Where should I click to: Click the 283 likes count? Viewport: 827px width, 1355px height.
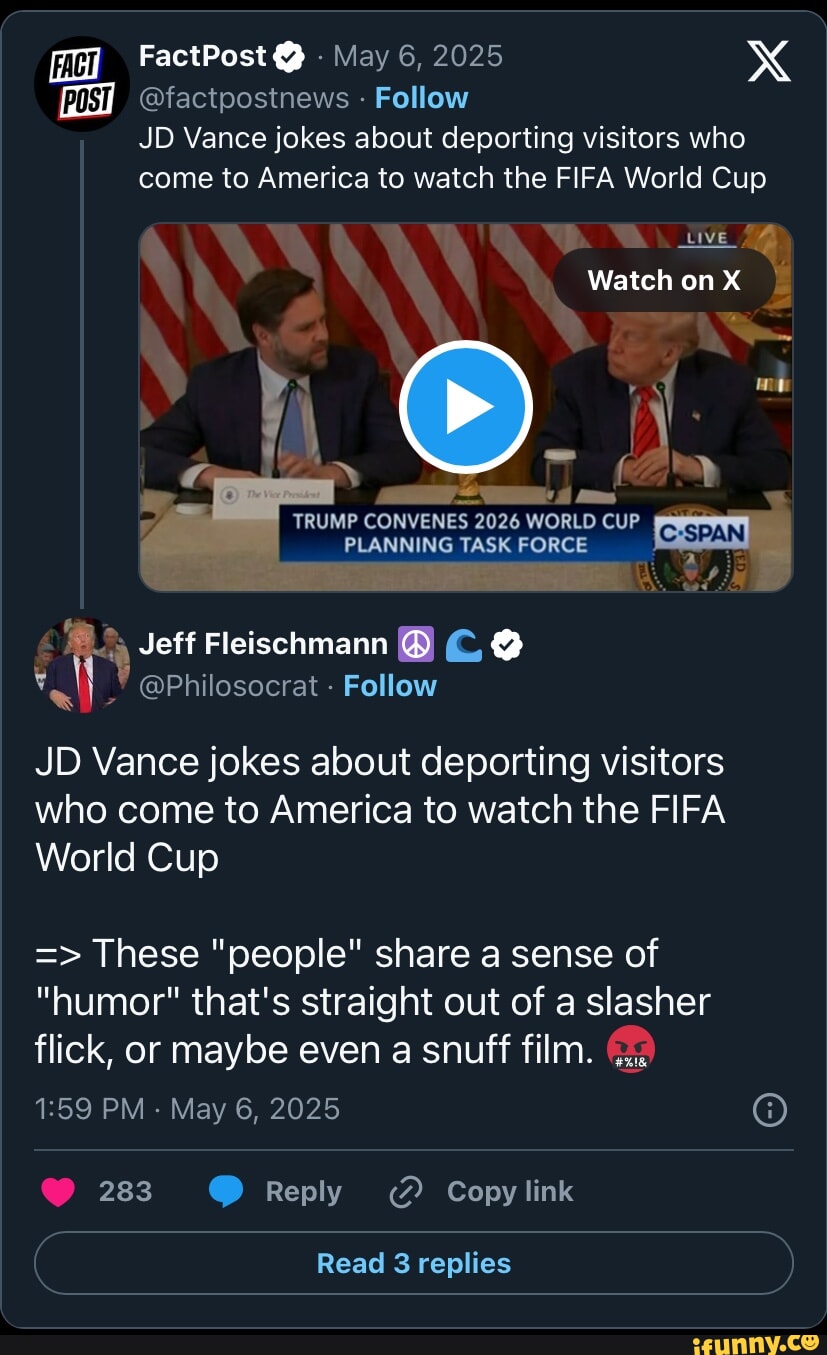click(x=127, y=1191)
